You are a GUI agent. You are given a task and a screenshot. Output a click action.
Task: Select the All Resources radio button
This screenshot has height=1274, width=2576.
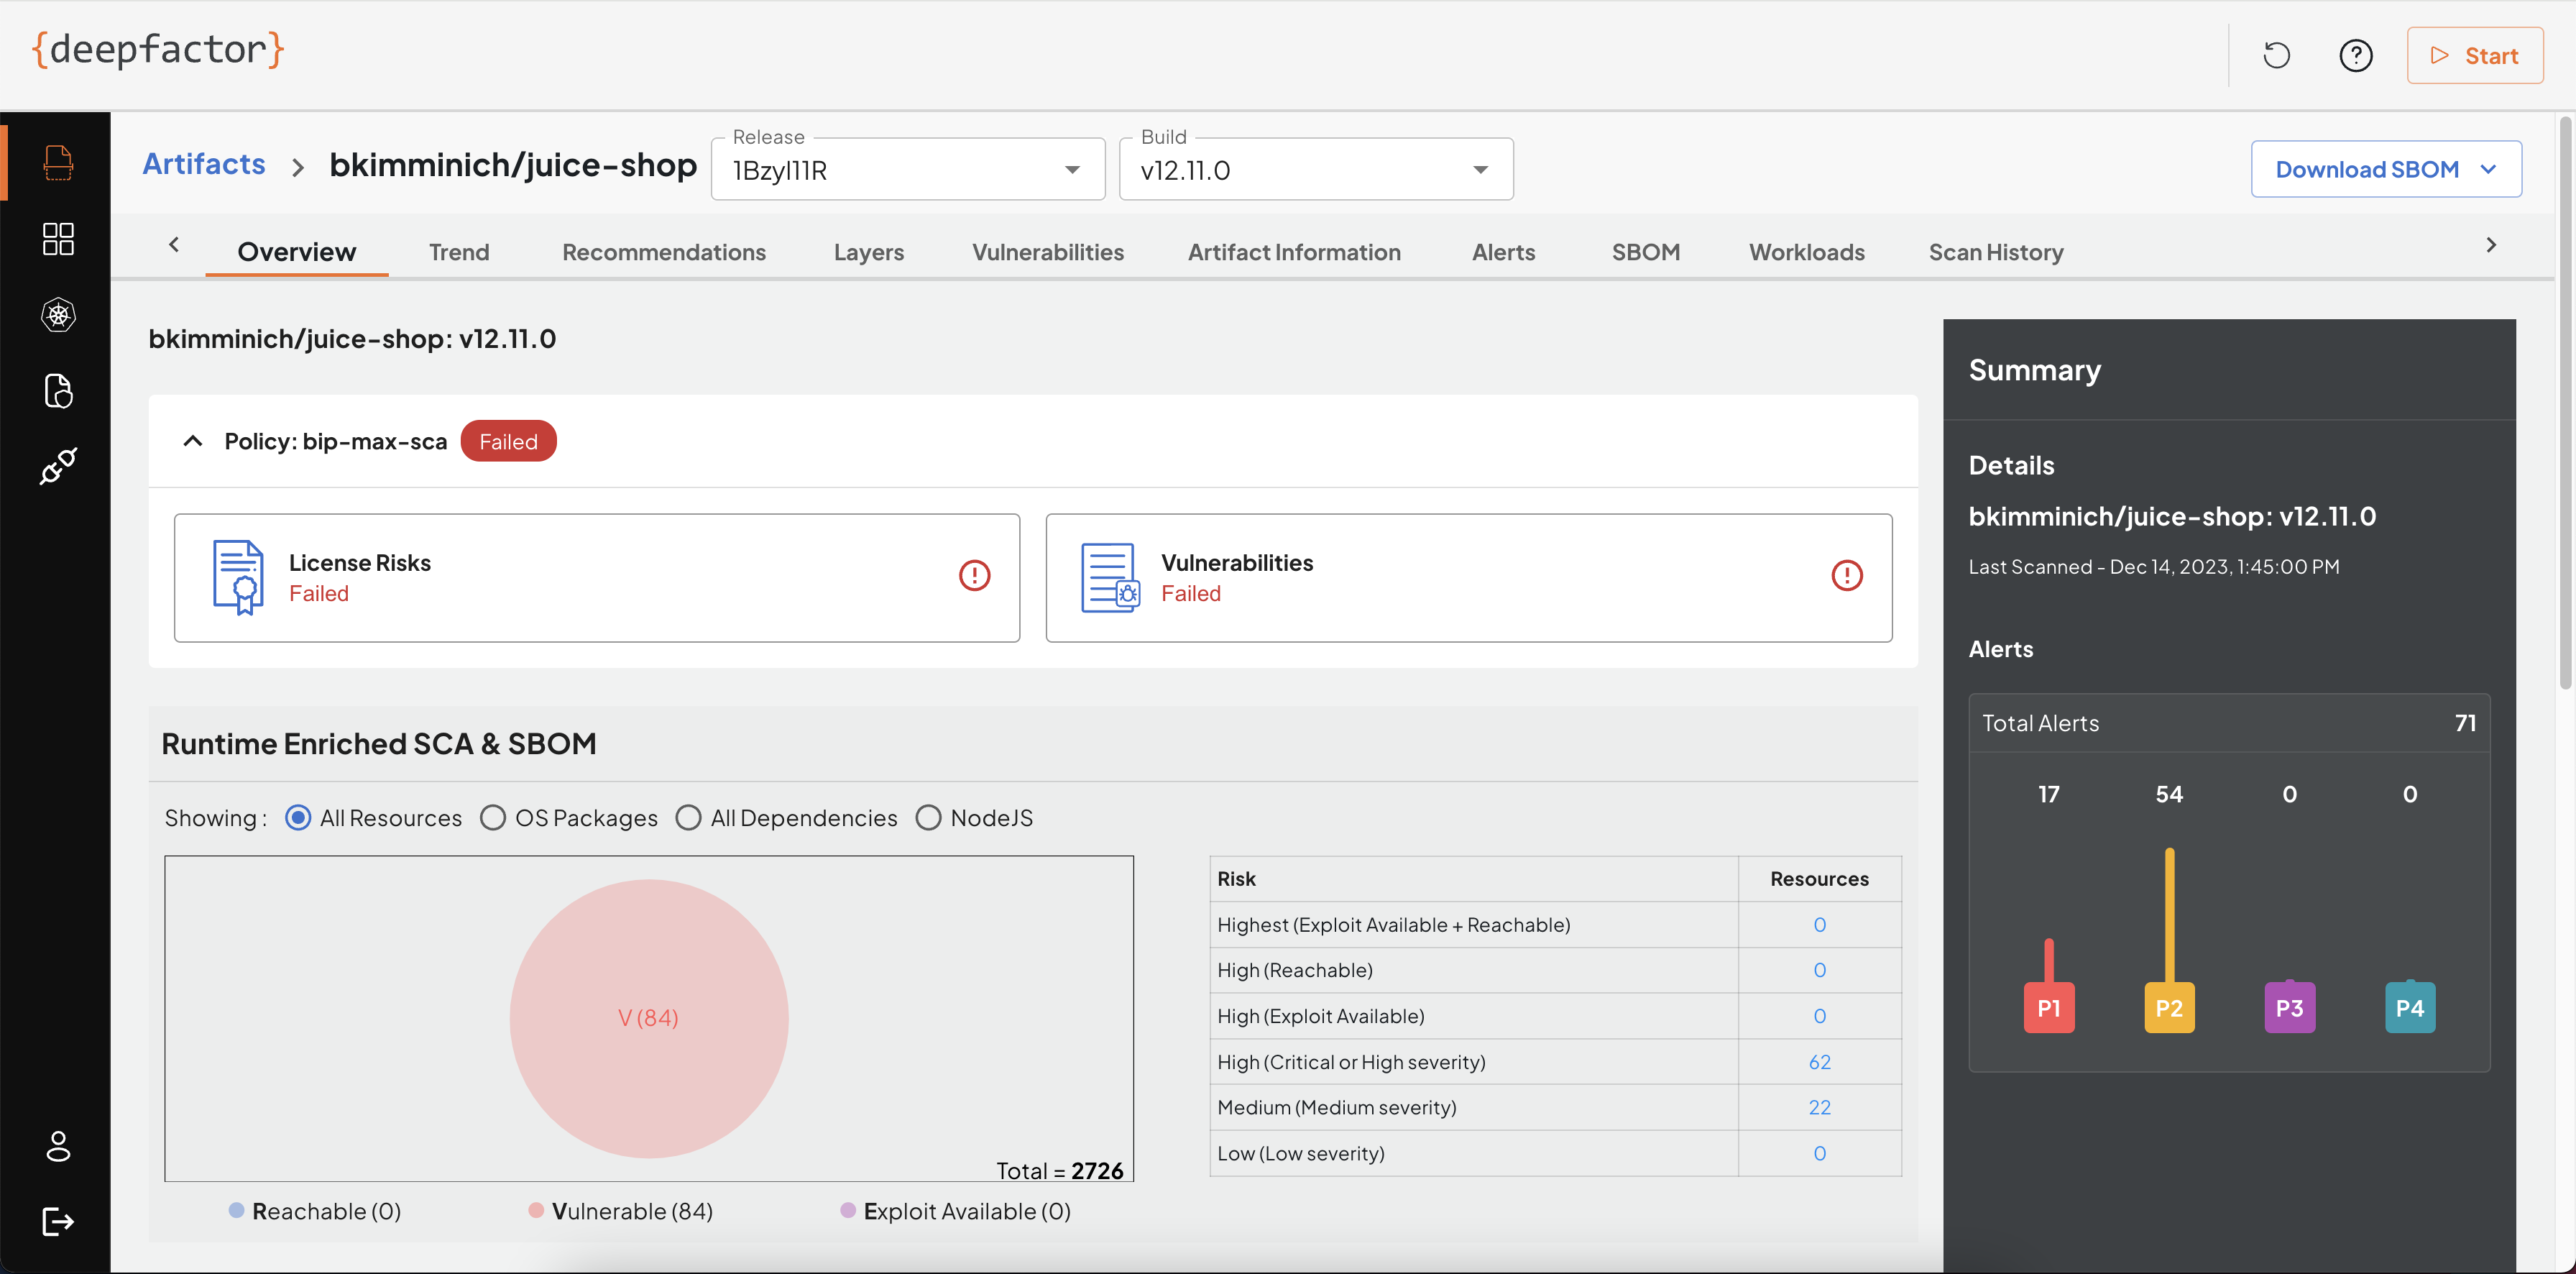coord(298,818)
